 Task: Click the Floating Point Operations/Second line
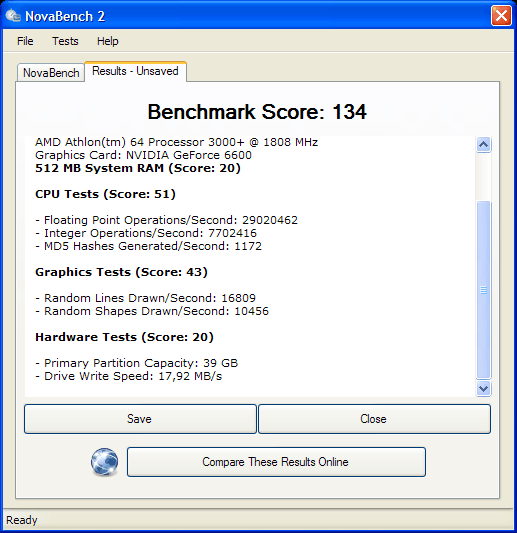pos(167,220)
